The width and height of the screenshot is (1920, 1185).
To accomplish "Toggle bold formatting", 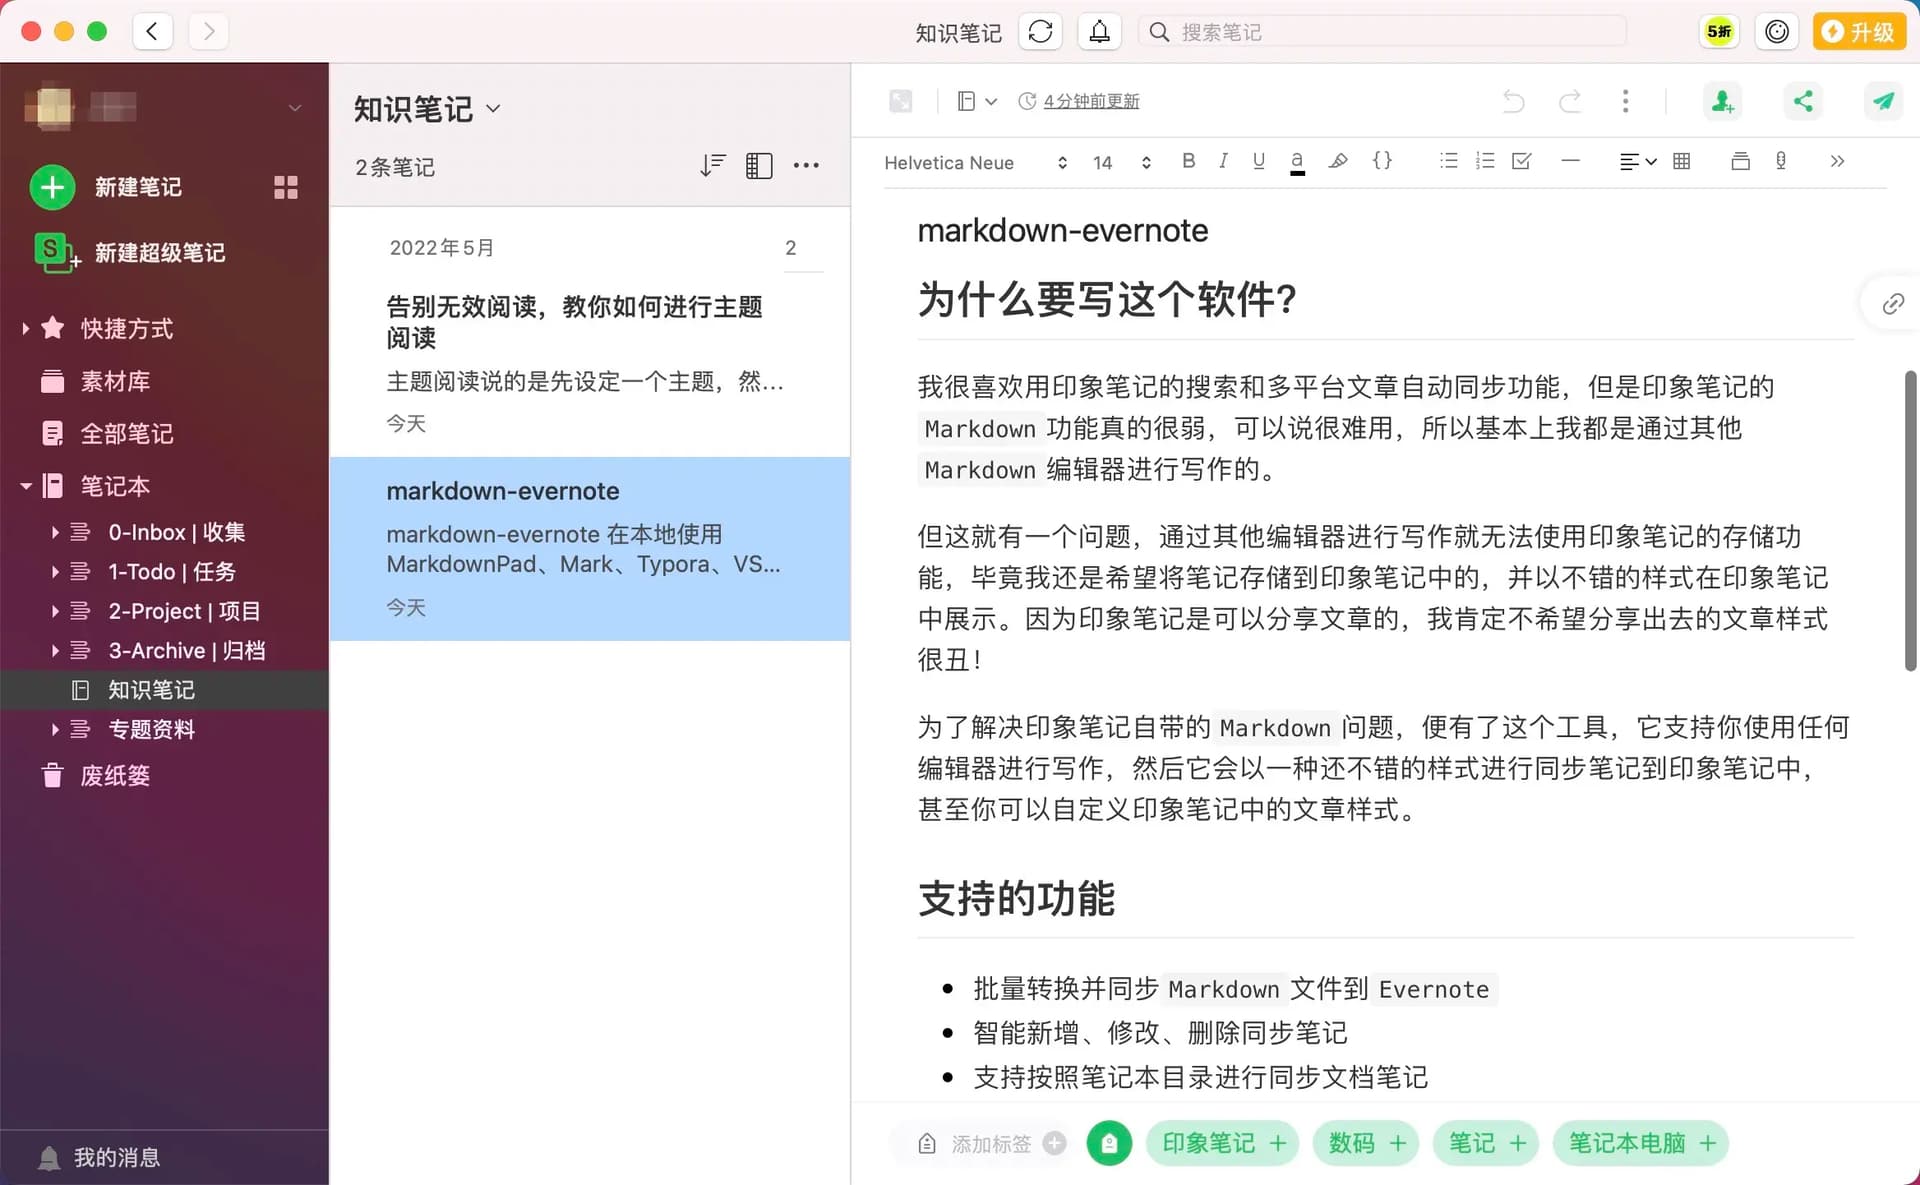I will 1188,161.
